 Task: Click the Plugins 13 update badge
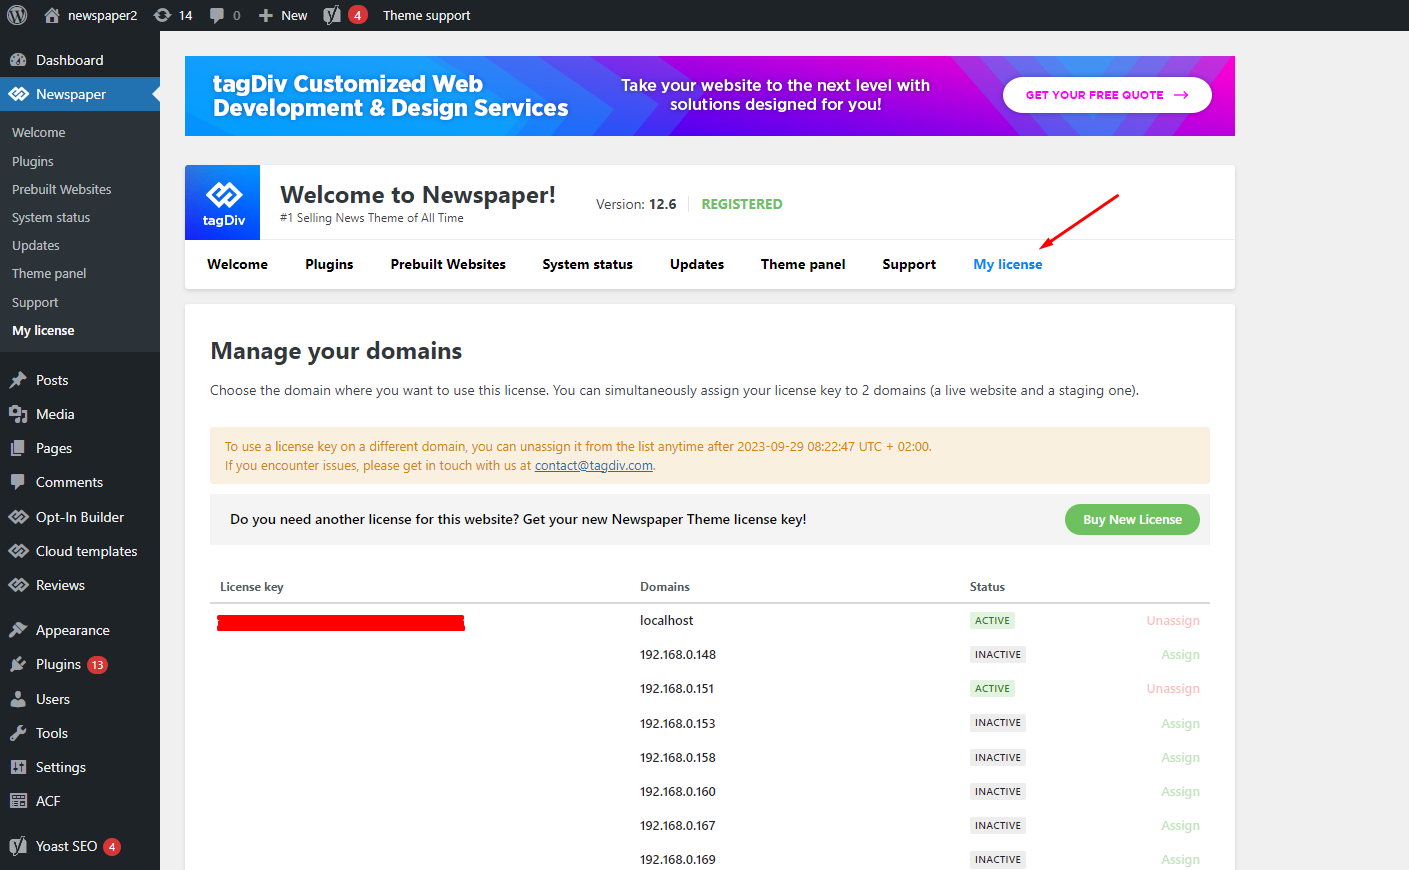tap(97, 665)
